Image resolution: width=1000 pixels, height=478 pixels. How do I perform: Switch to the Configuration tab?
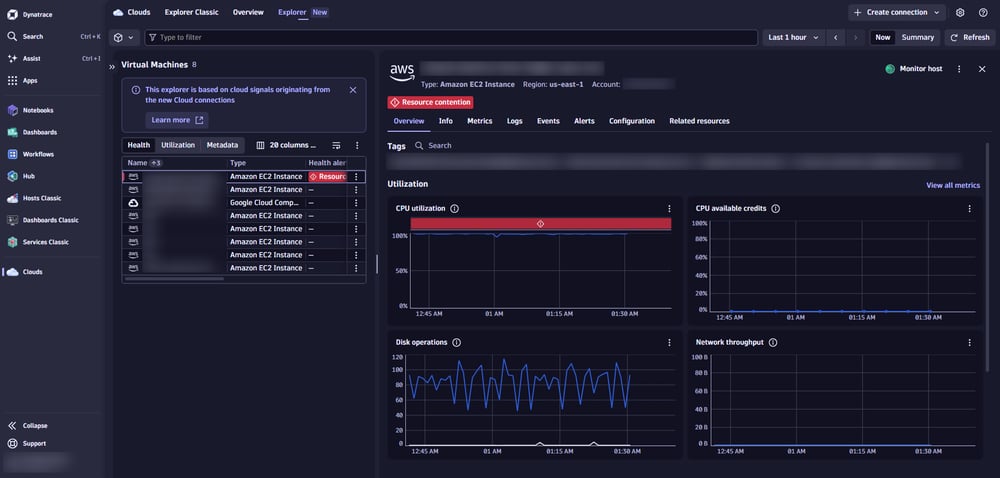(x=631, y=121)
